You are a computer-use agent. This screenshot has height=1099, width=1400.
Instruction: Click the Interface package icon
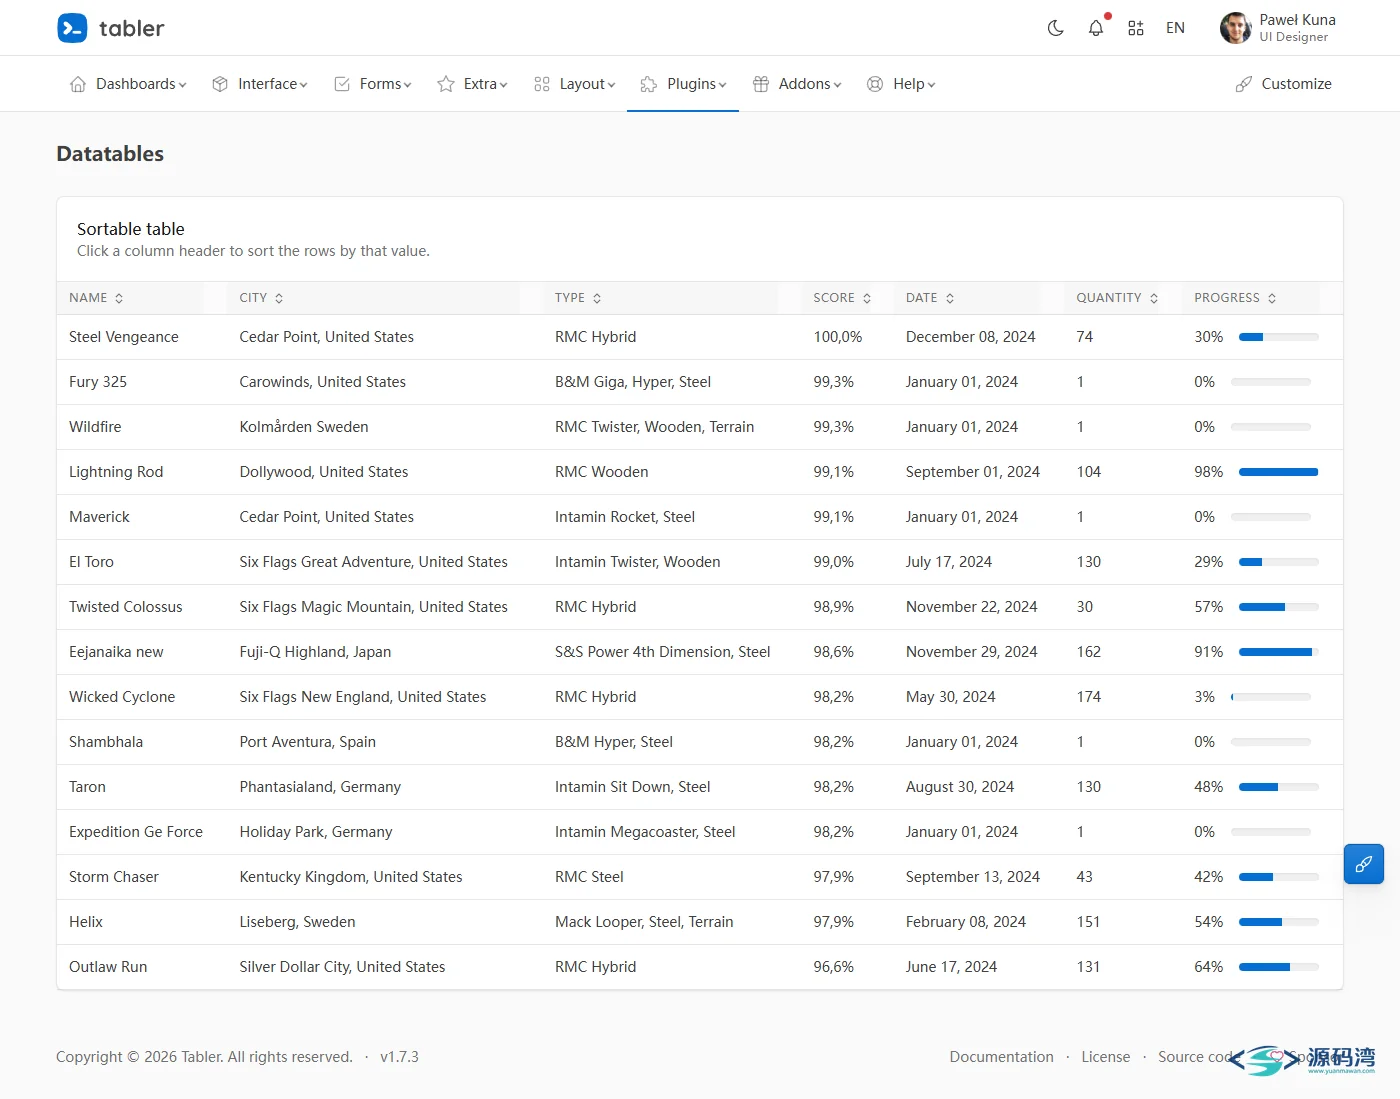point(220,84)
